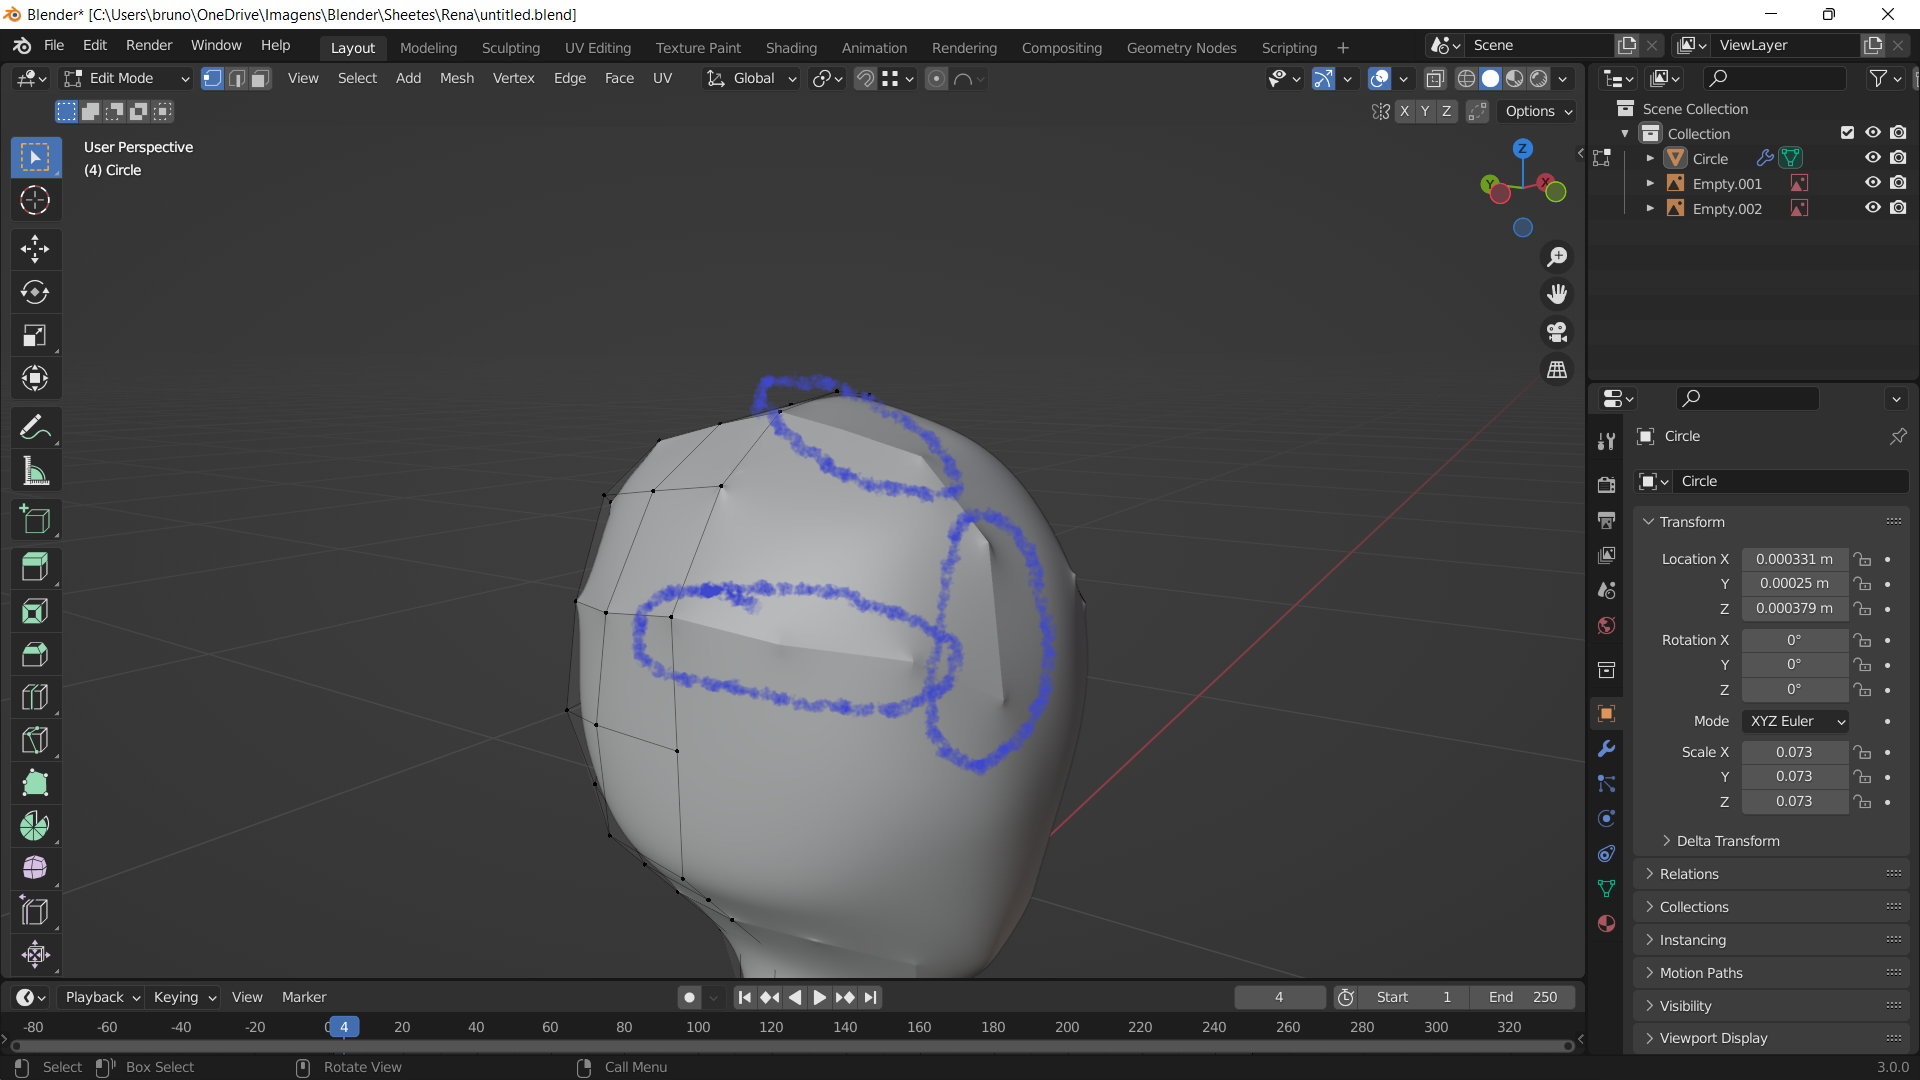The width and height of the screenshot is (1920, 1080).
Task: Hide the Circle object in viewport
Action: 1873,158
